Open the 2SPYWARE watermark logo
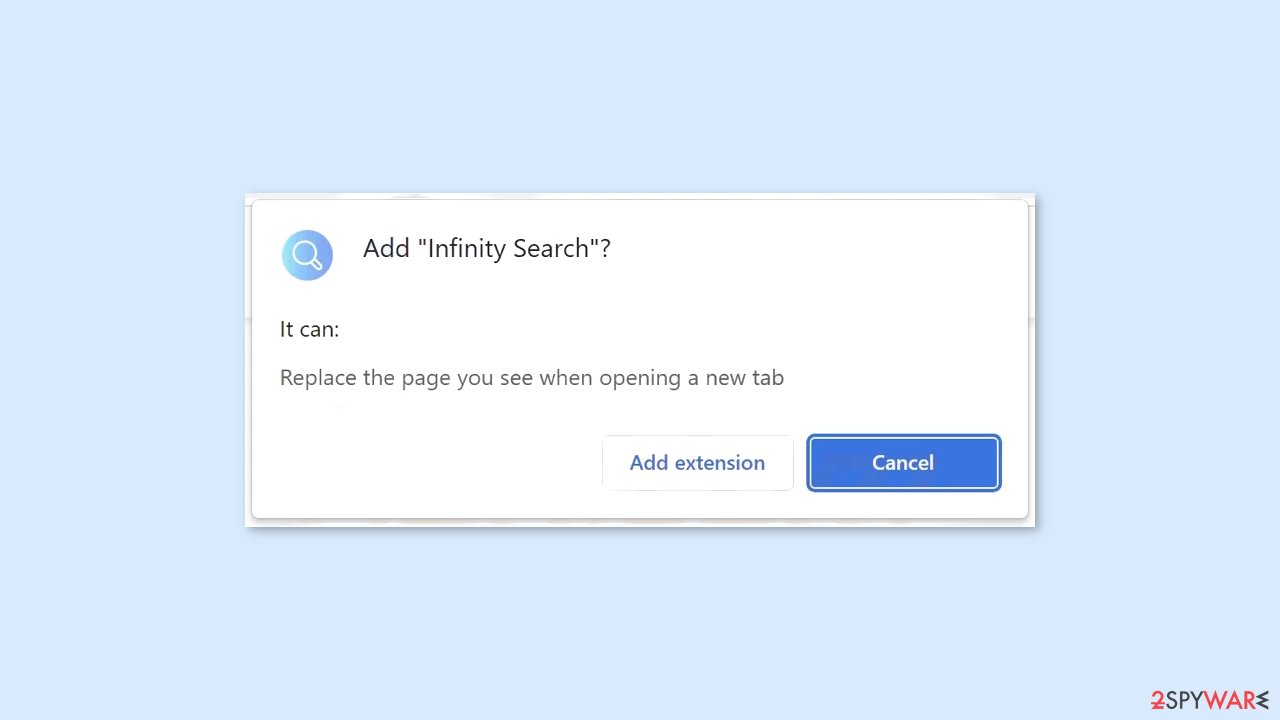Viewport: 1280px width, 720px height. (1209, 700)
